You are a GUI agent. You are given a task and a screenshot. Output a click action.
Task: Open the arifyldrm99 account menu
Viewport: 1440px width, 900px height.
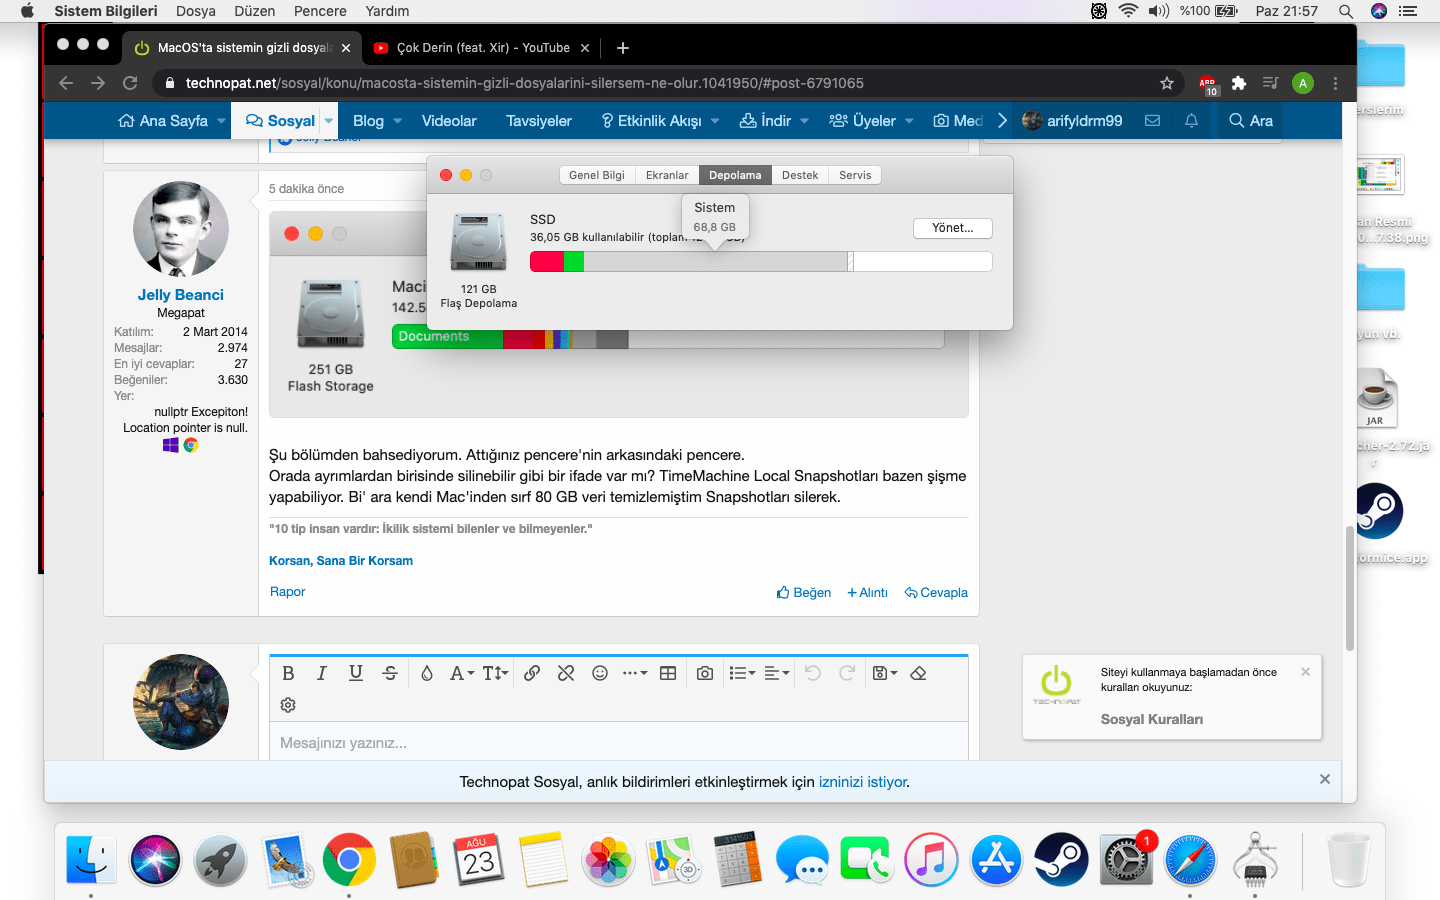1072,121
